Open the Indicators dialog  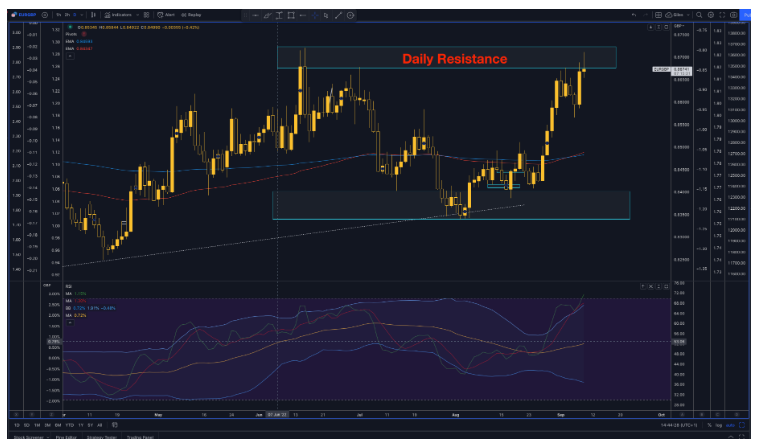pos(118,15)
